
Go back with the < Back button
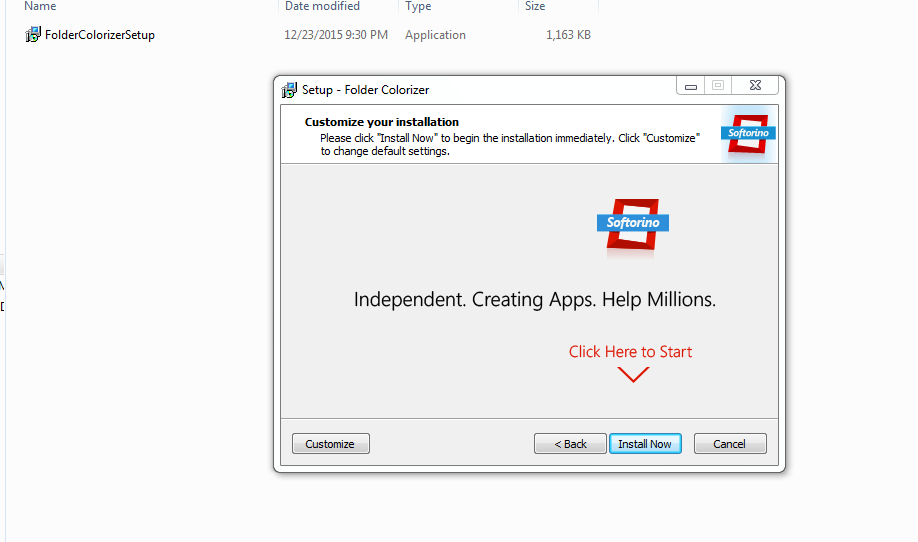pyautogui.click(x=570, y=444)
